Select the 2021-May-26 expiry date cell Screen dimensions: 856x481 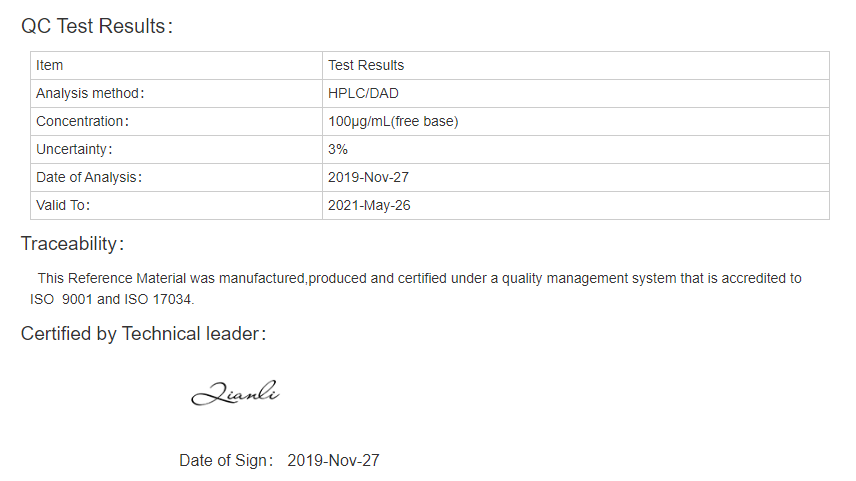click(576, 205)
